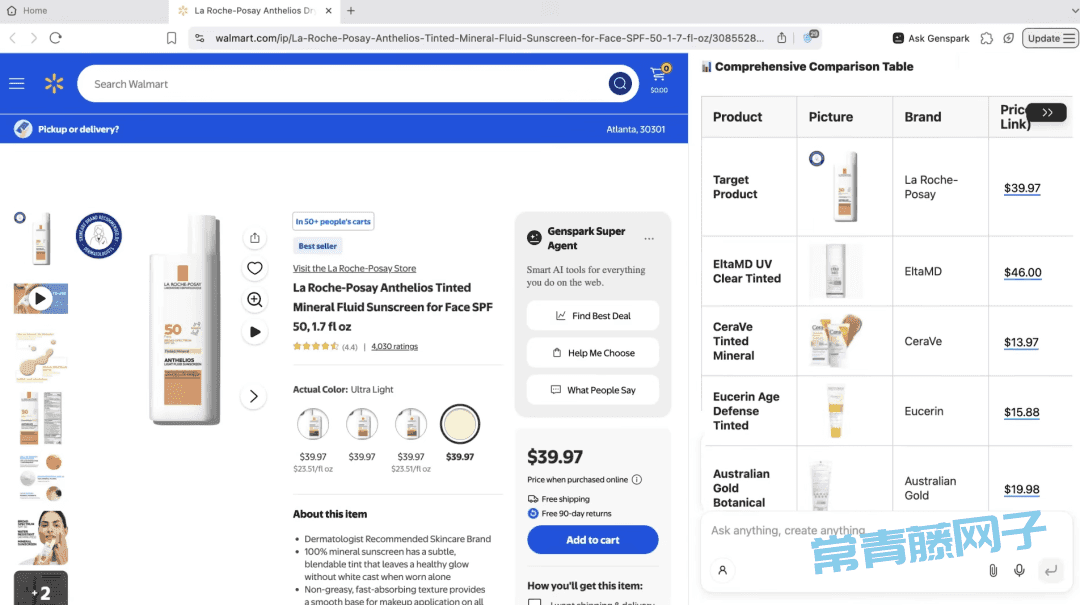Viewport: 1080px width, 605px height.
Task: Open the Eucerin $15.88 price link
Action: tap(1021, 412)
